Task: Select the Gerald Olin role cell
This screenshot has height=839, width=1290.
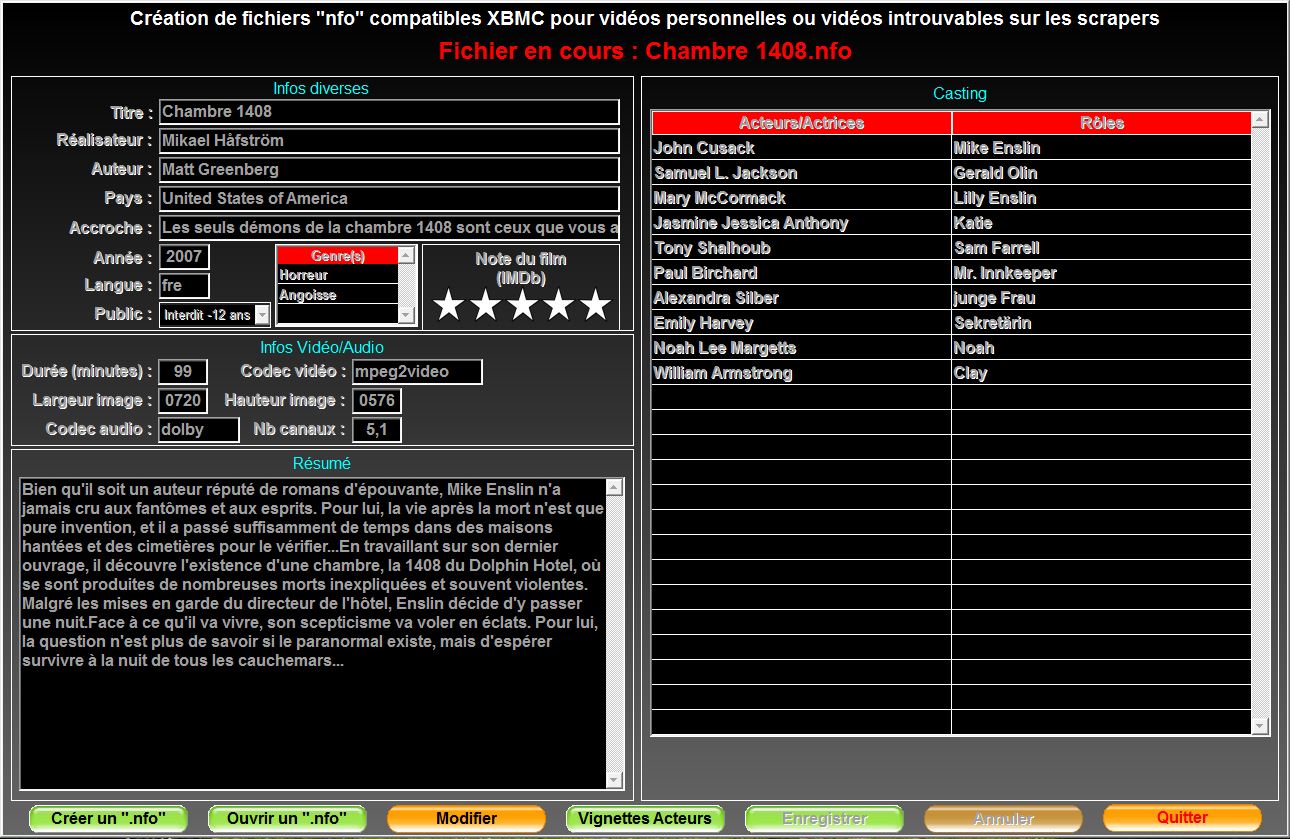Action: point(1100,173)
